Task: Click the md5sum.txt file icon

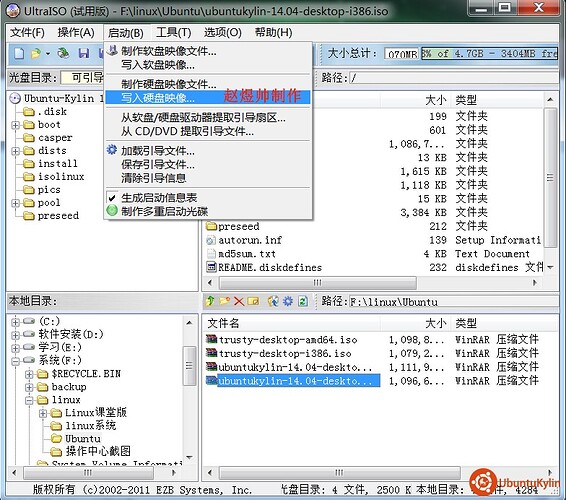Action: click(x=211, y=254)
